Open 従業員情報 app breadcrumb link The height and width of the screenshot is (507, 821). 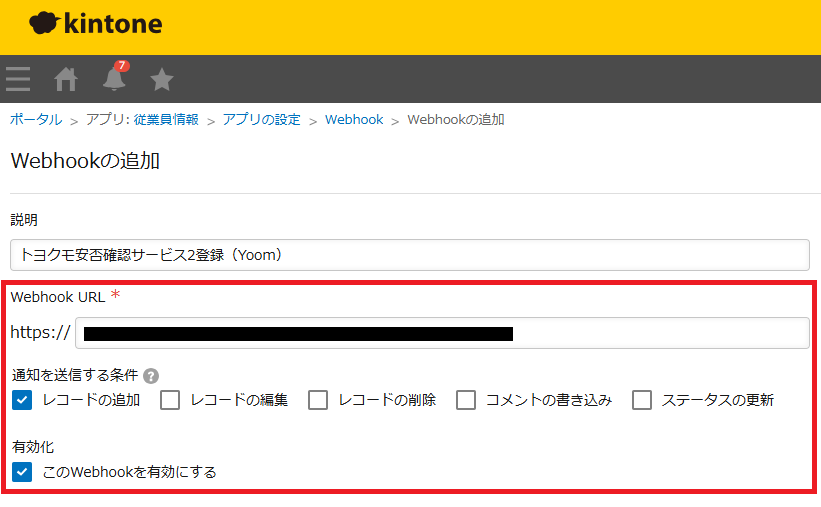pos(166,119)
